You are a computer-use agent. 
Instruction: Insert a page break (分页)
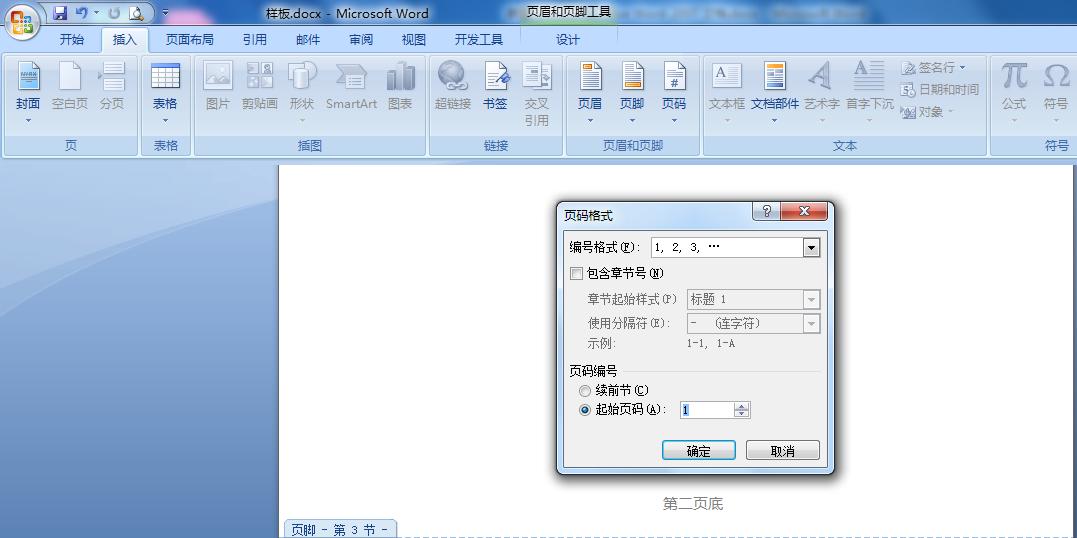click(111, 87)
